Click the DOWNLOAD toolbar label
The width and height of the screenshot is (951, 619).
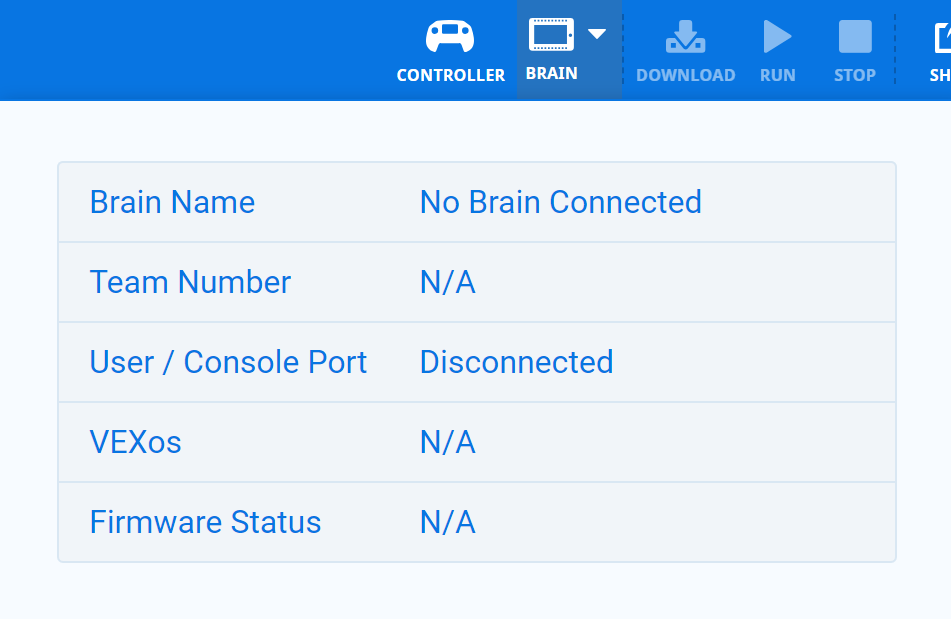click(685, 75)
